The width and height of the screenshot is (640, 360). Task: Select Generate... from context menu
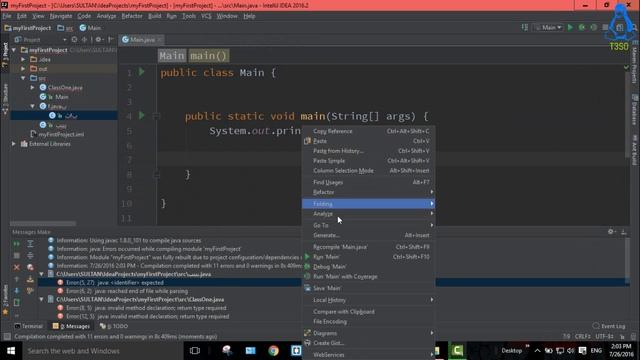[368, 235]
